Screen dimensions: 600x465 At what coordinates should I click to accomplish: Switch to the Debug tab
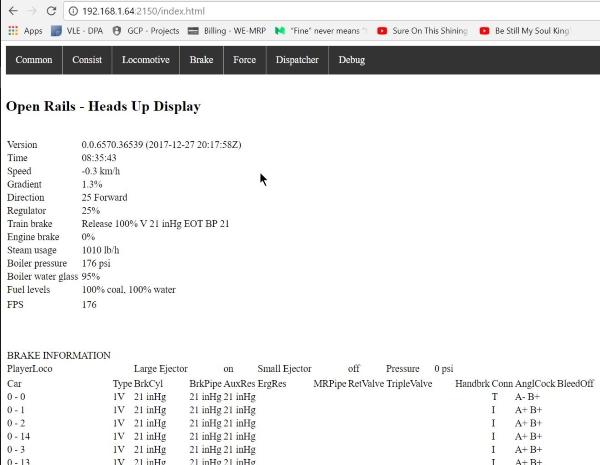352,60
